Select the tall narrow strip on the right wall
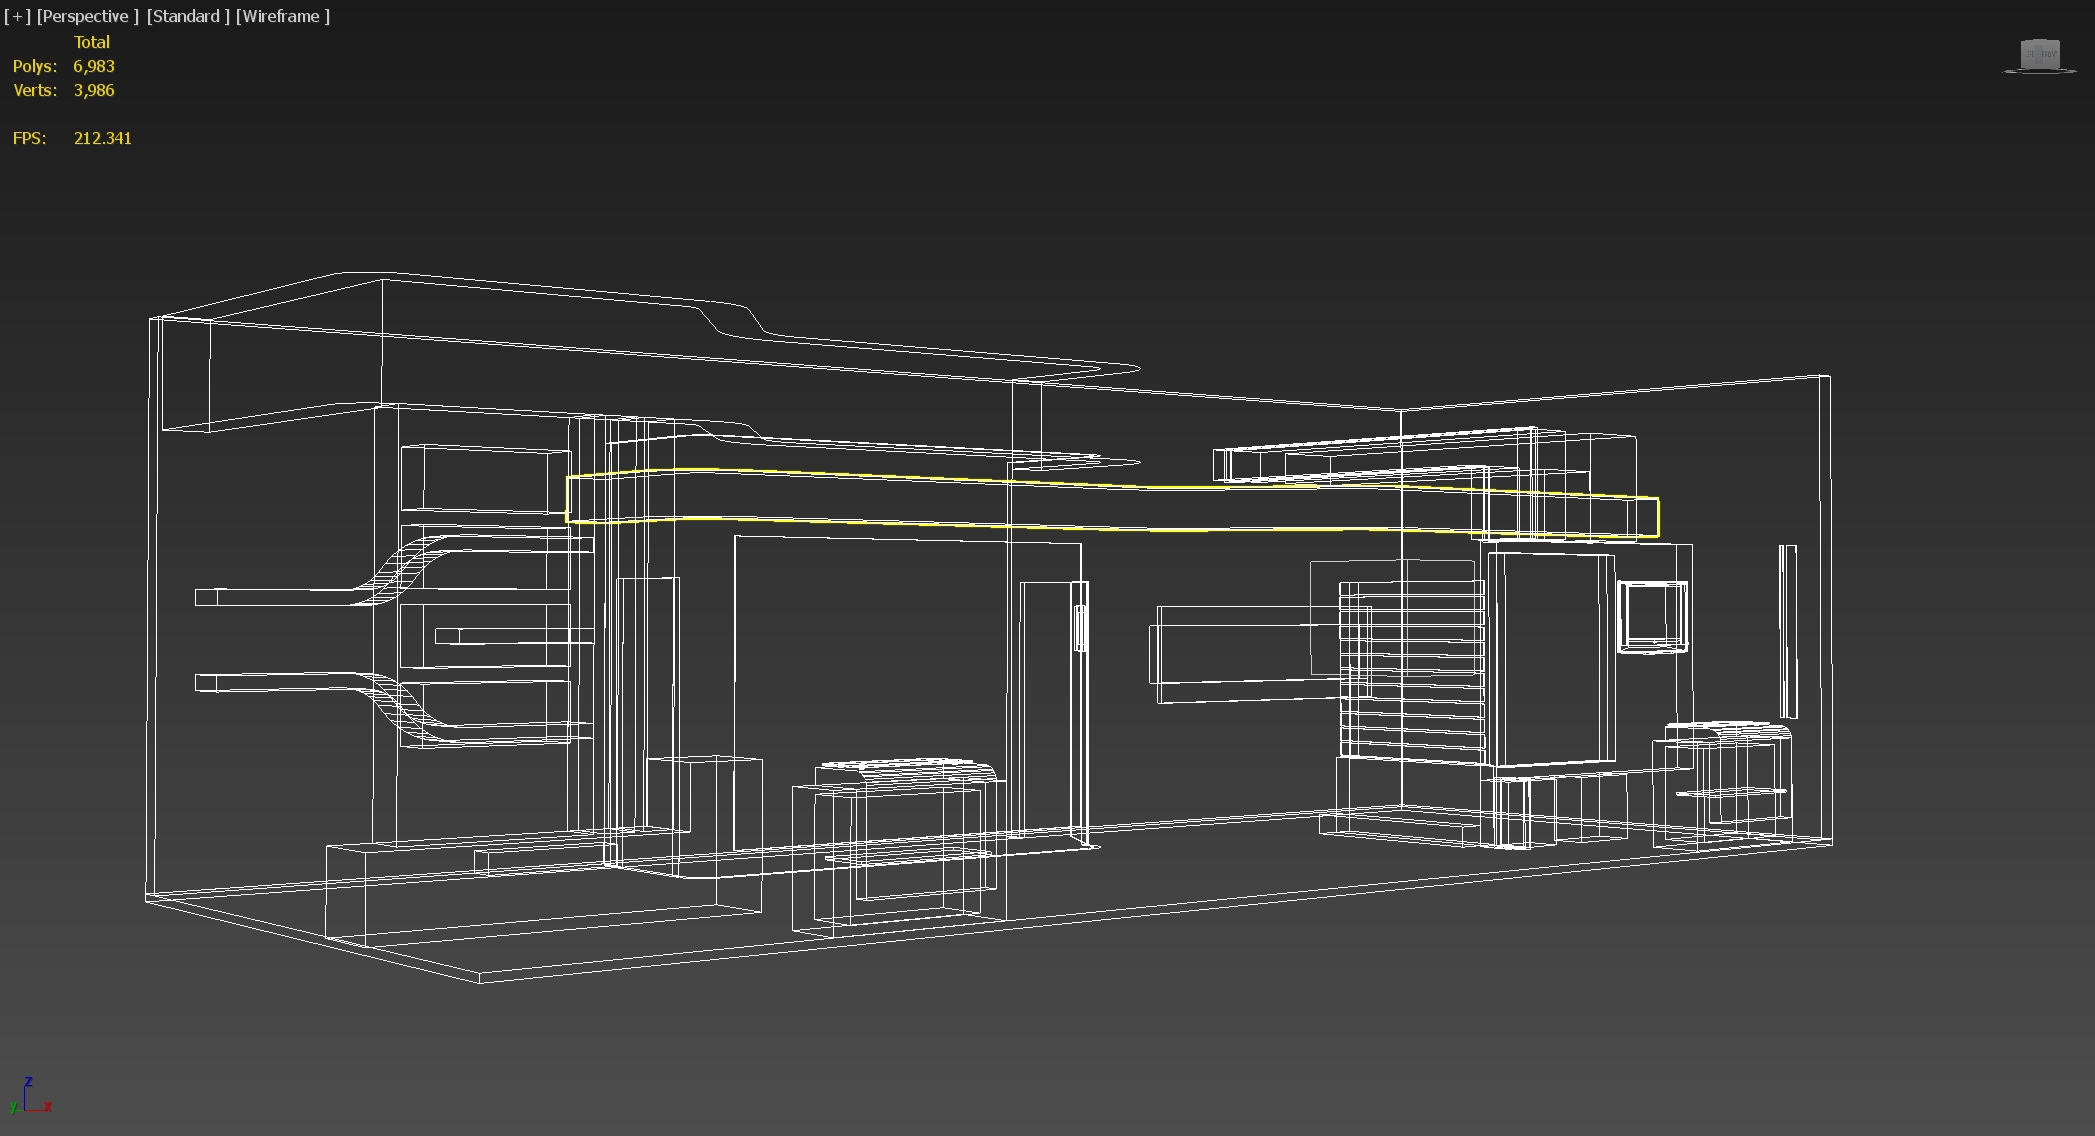The width and height of the screenshot is (2095, 1136). [1787, 630]
